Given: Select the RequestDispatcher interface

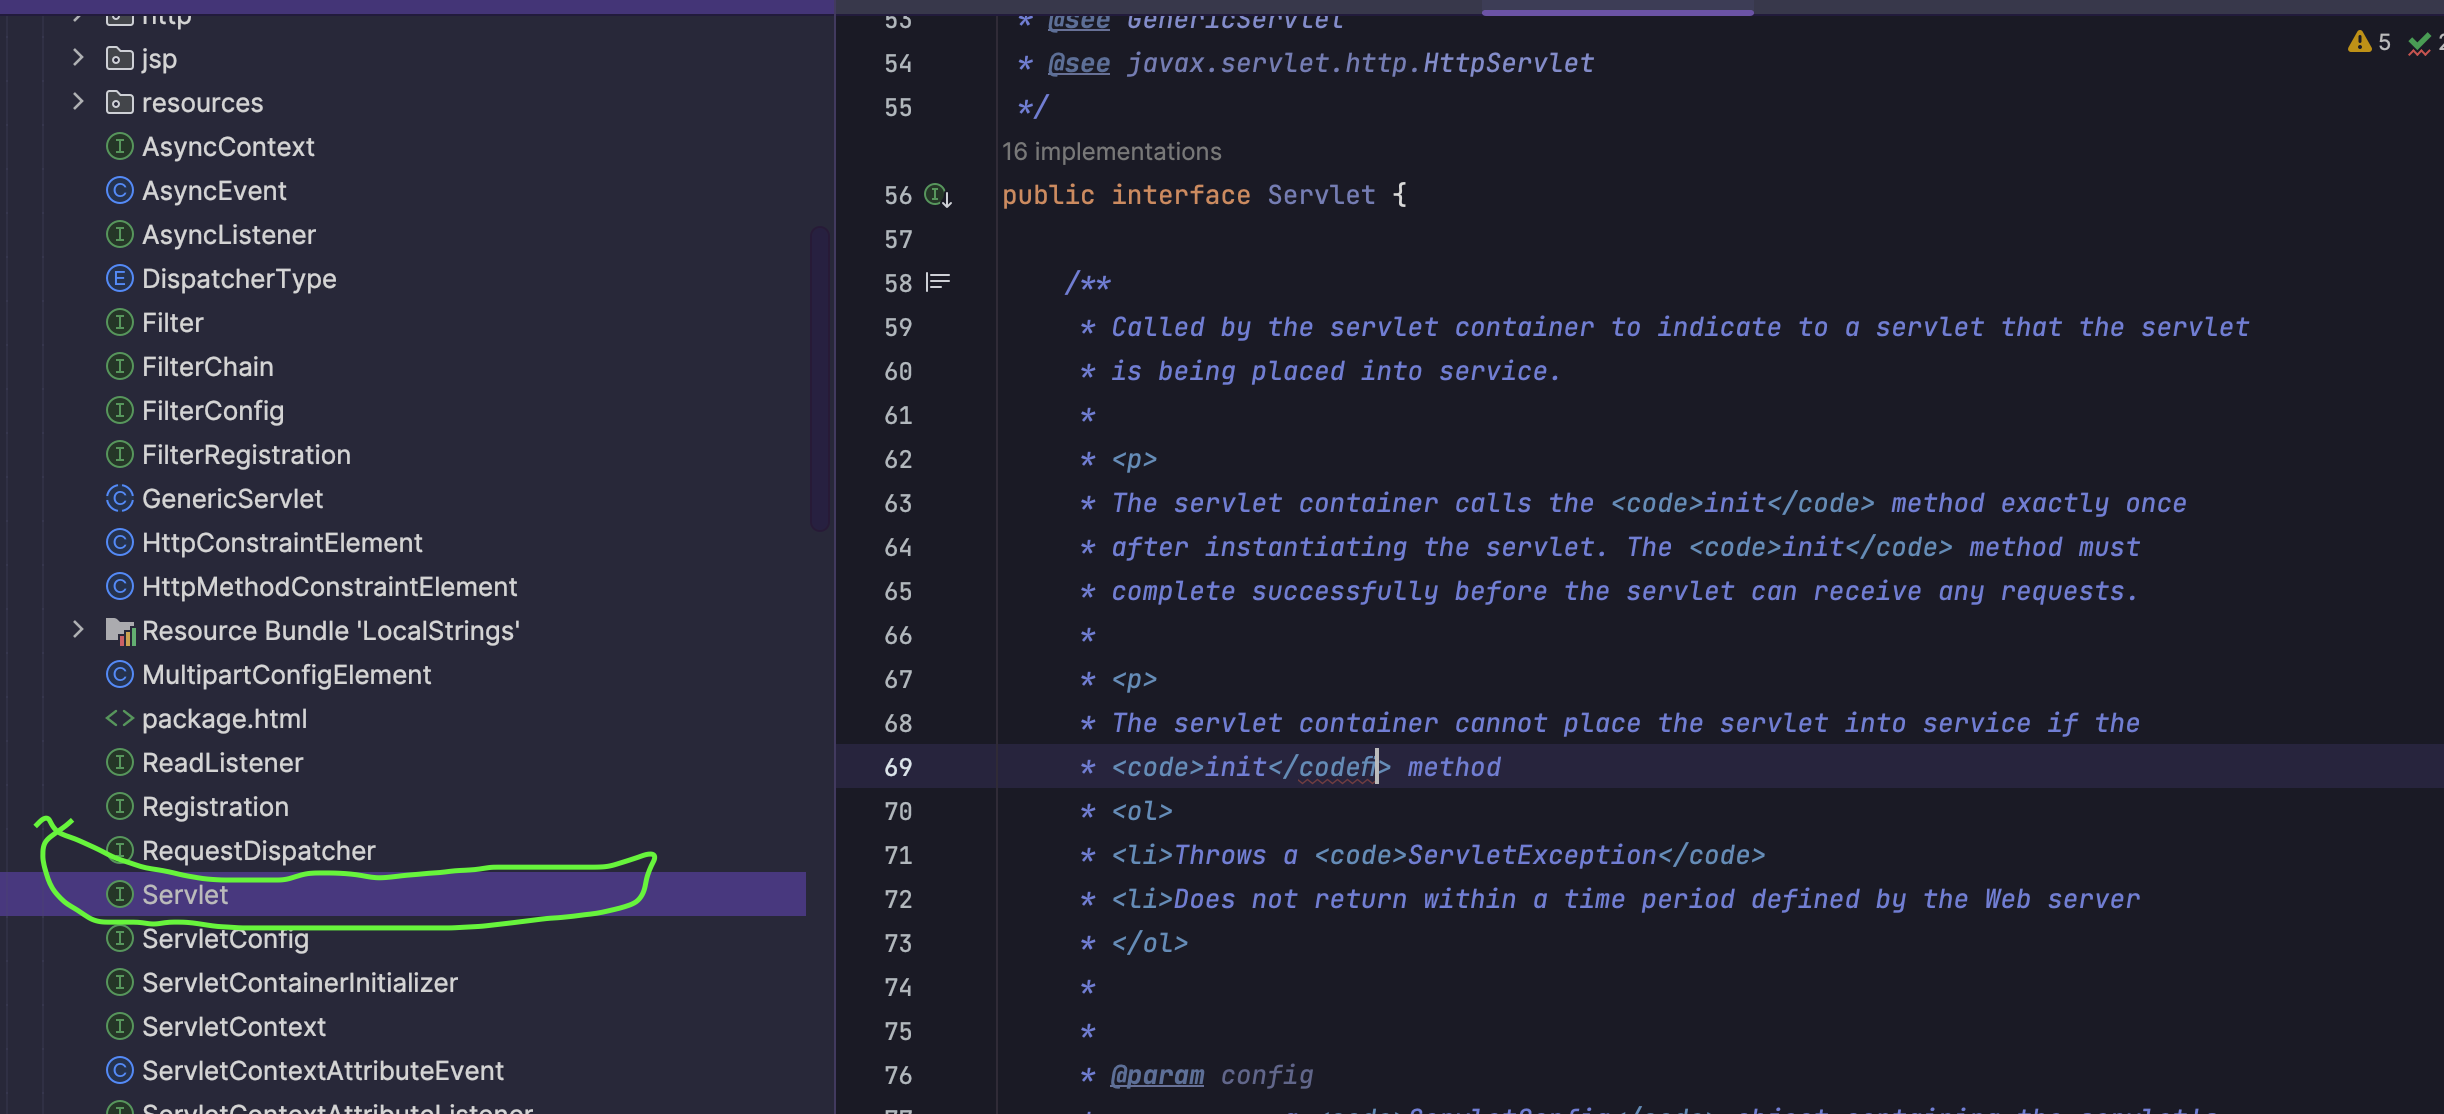Looking at the screenshot, I should [x=258, y=851].
